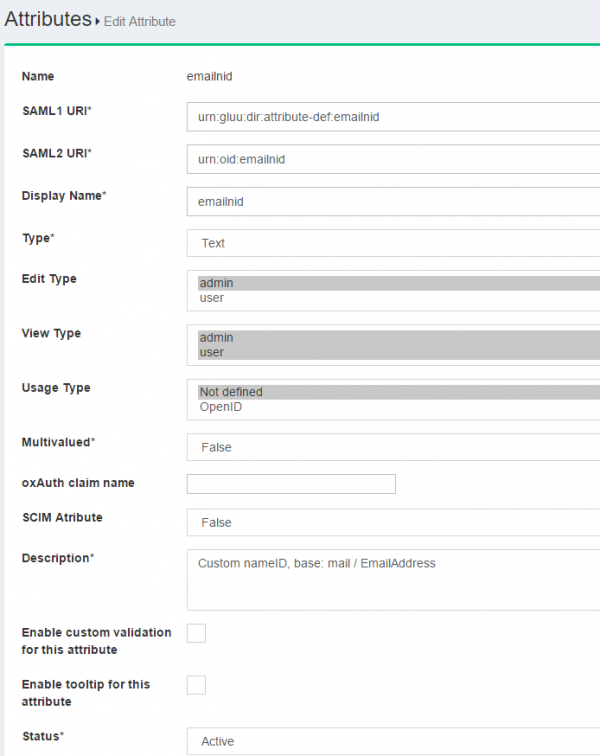Click the emailnid Name value text
The height and width of the screenshot is (756, 600).
point(210,76)
